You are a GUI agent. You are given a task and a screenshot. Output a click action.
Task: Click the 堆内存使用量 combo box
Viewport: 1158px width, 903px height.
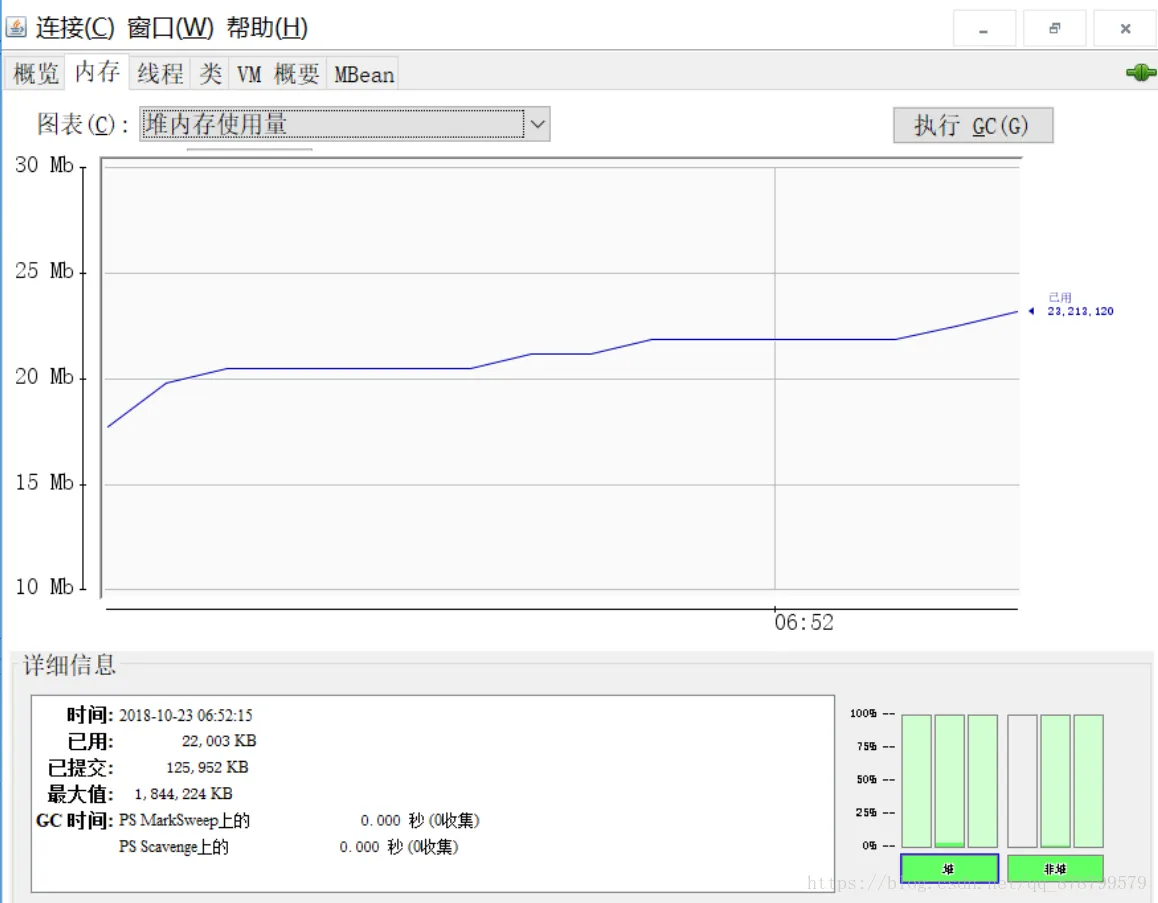pos(344,124)
